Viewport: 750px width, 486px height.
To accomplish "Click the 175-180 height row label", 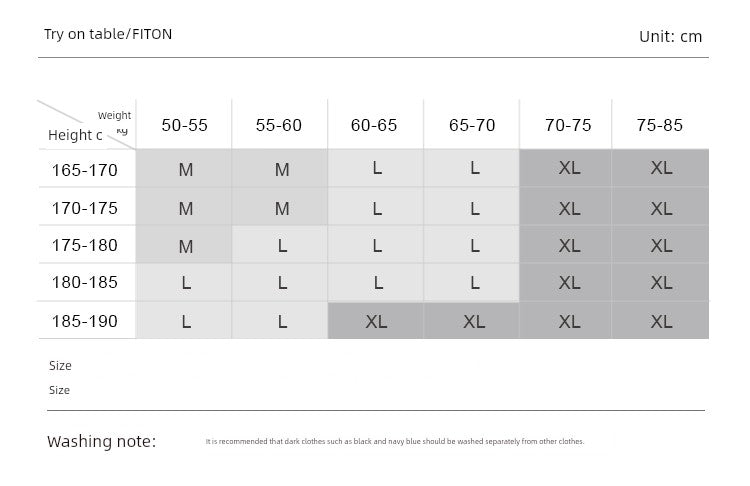I will pos(85,246).
